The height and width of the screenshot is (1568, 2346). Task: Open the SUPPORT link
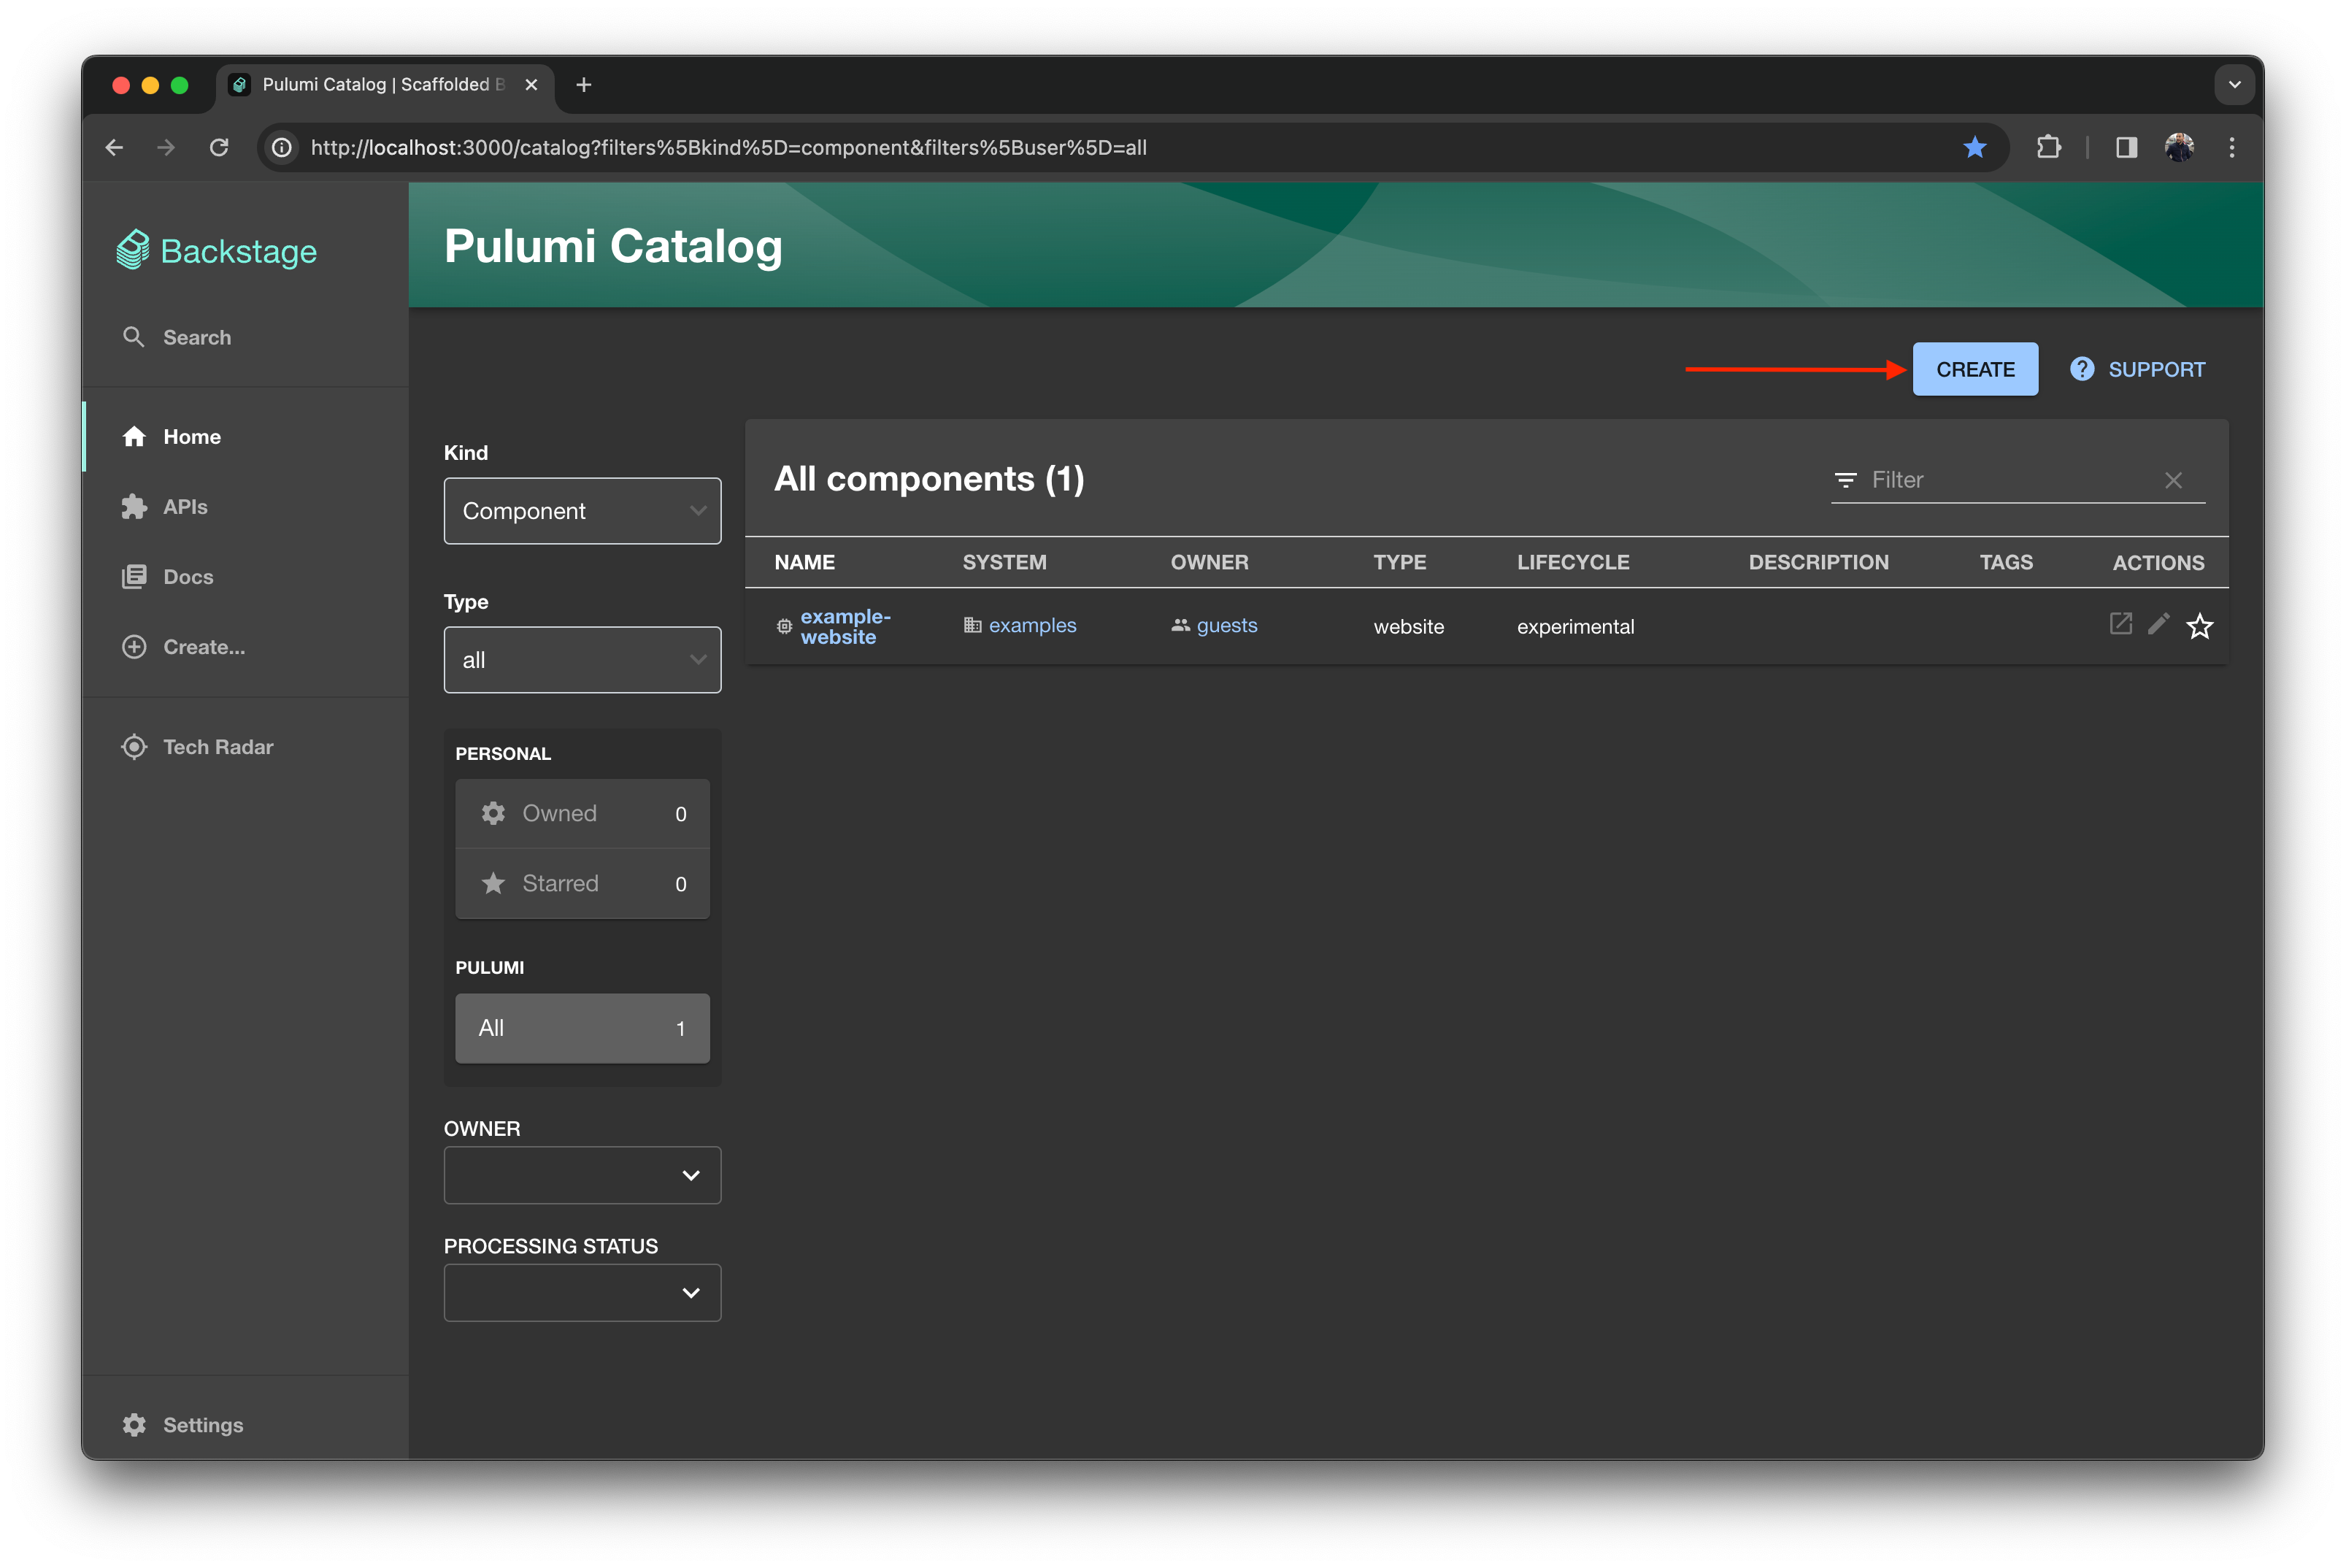point(2137,370)
